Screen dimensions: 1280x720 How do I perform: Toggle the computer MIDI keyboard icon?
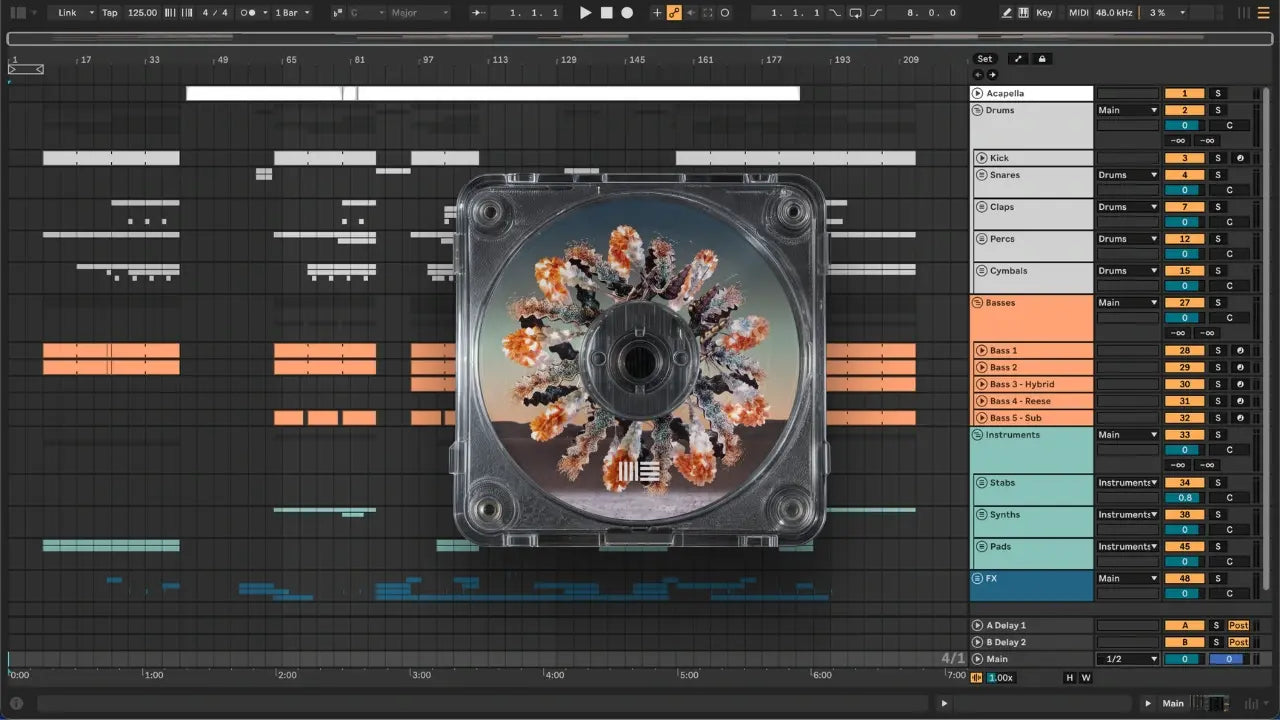(x=1023, y=13)
